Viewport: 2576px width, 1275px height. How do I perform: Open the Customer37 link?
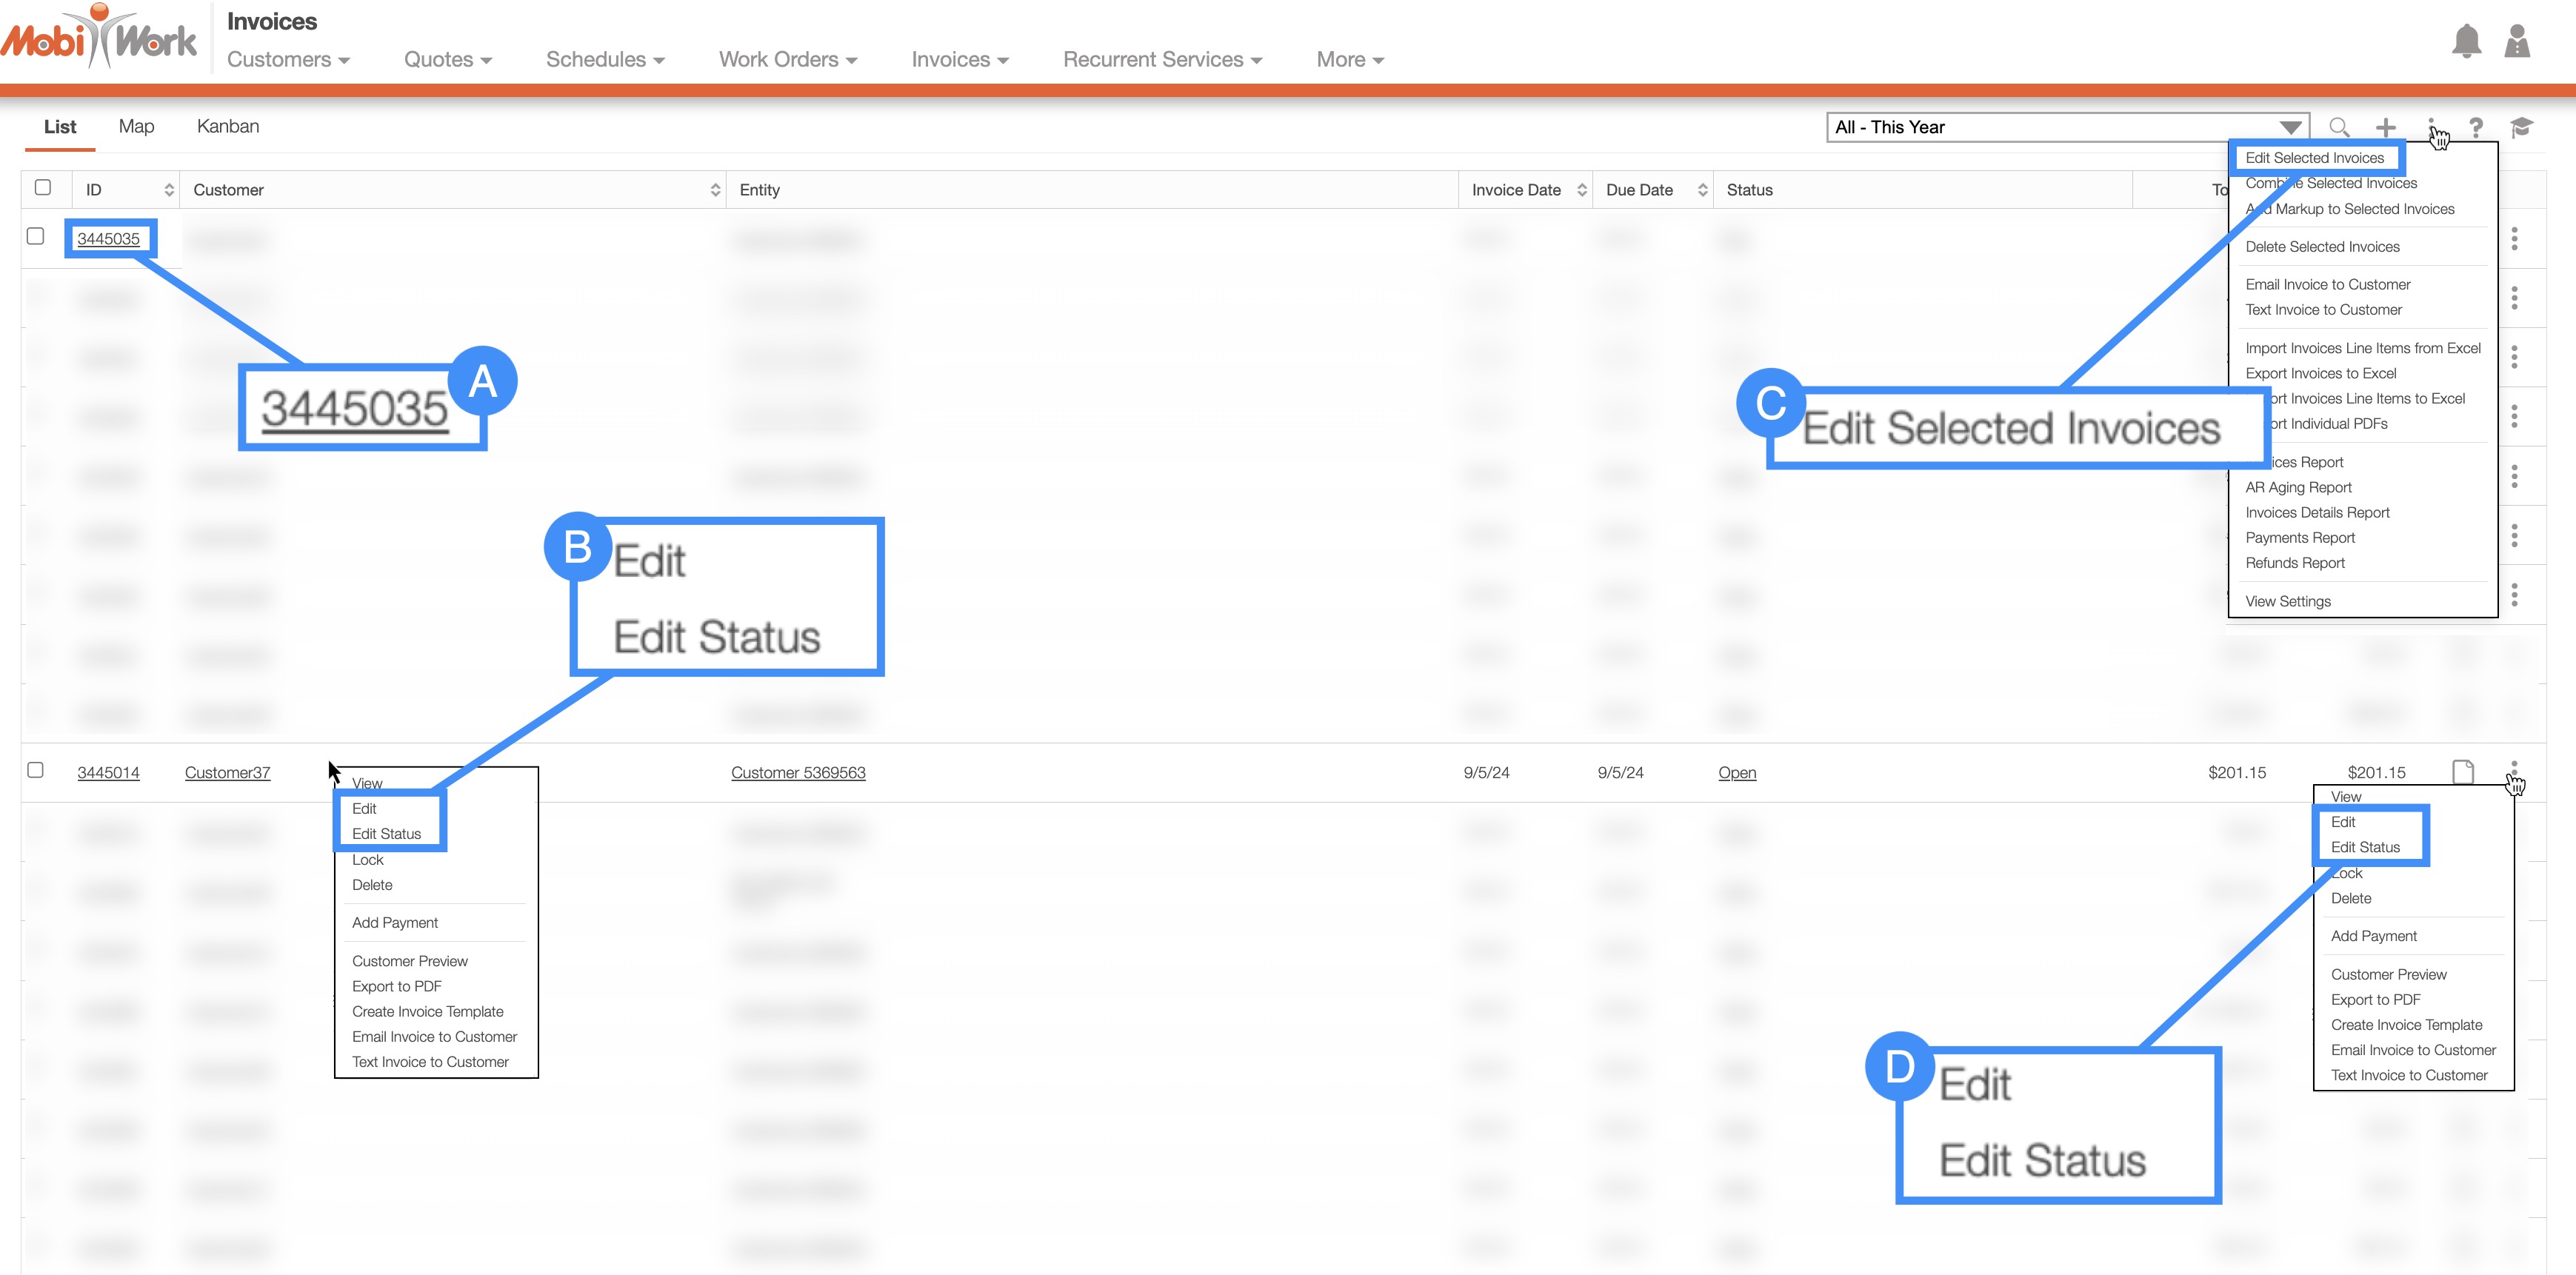[x=227, y=773]
